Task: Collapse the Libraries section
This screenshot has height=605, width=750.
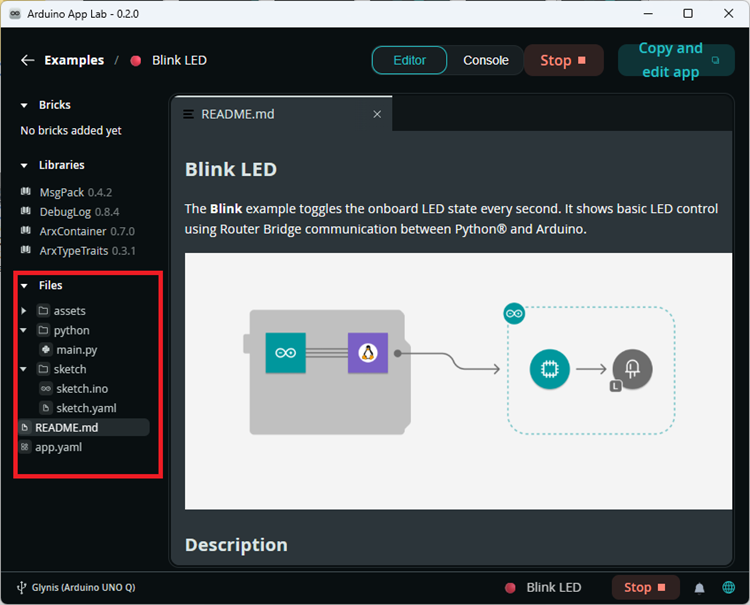Action: [24, 165]
